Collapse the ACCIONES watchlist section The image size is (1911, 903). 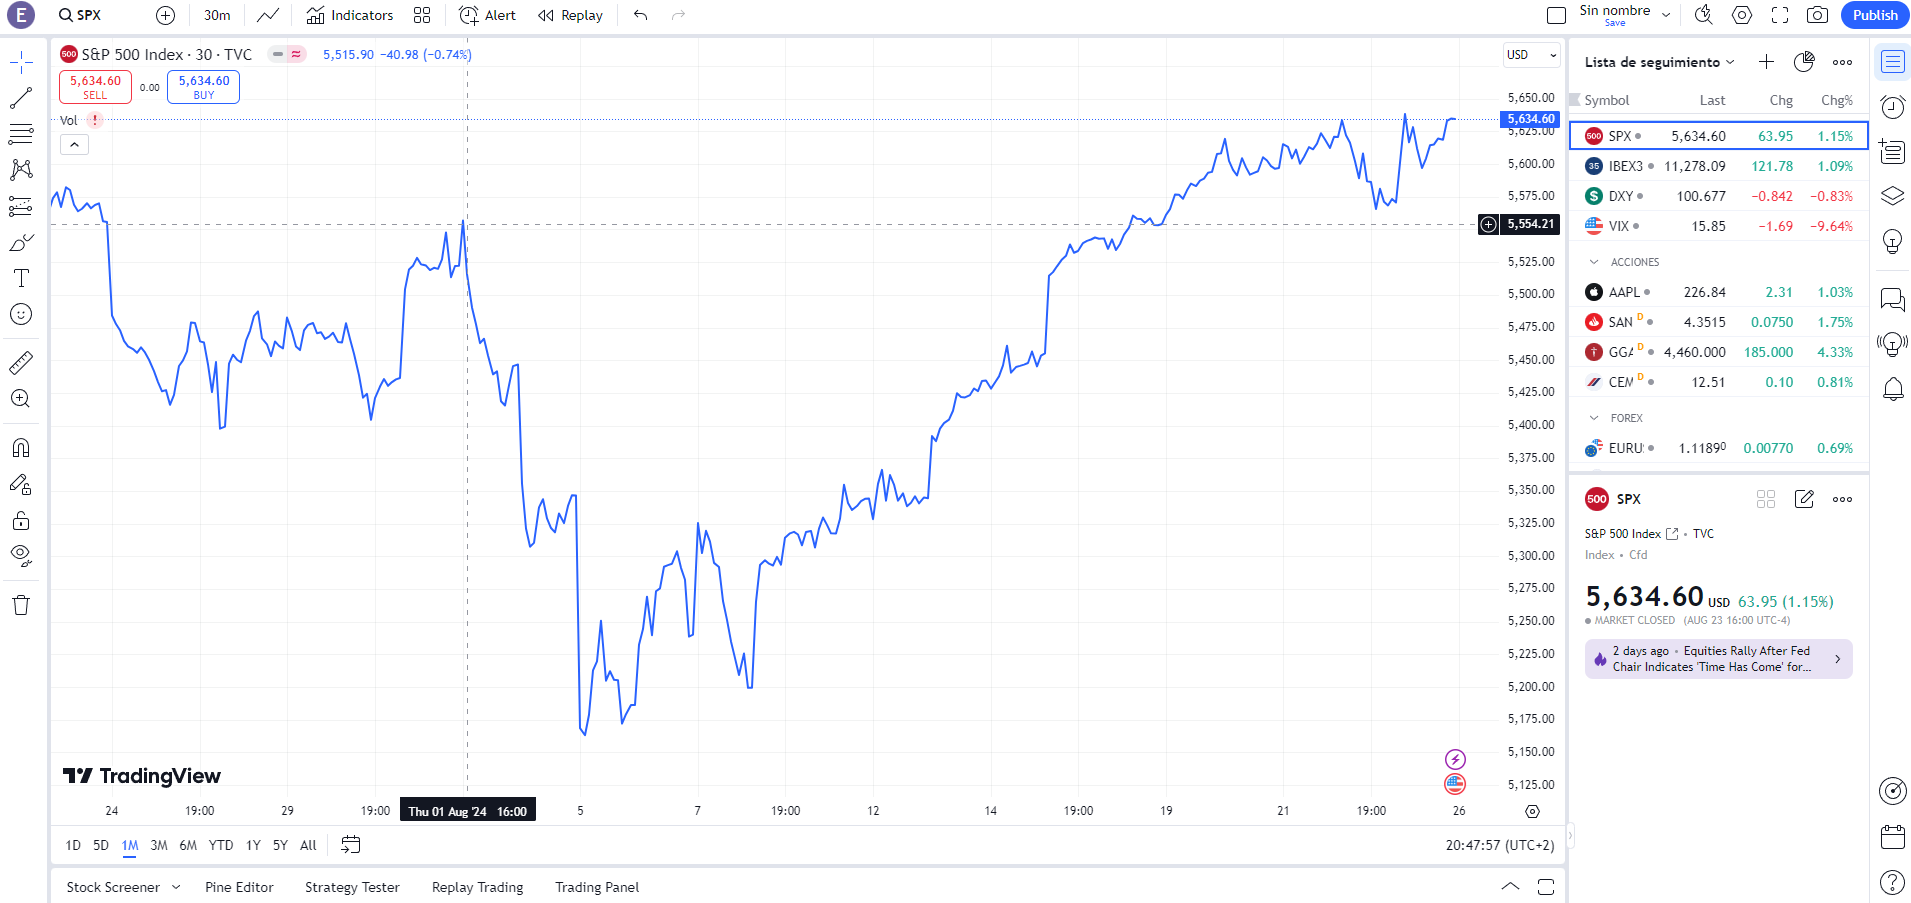point(1594,262)
